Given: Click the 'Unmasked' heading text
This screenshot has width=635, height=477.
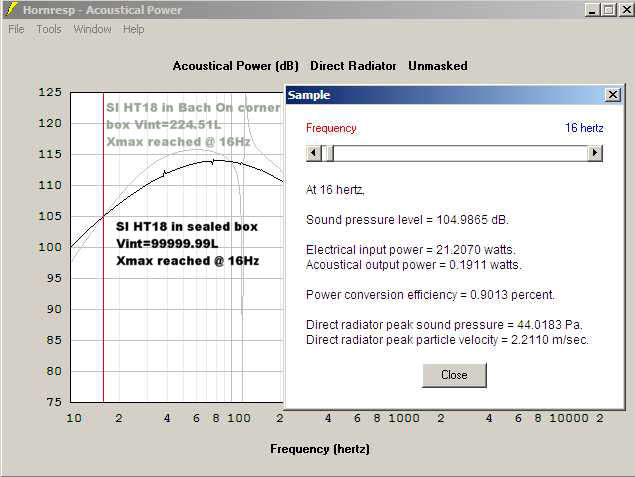Looking at the screenshot, I should pos(438,66).
